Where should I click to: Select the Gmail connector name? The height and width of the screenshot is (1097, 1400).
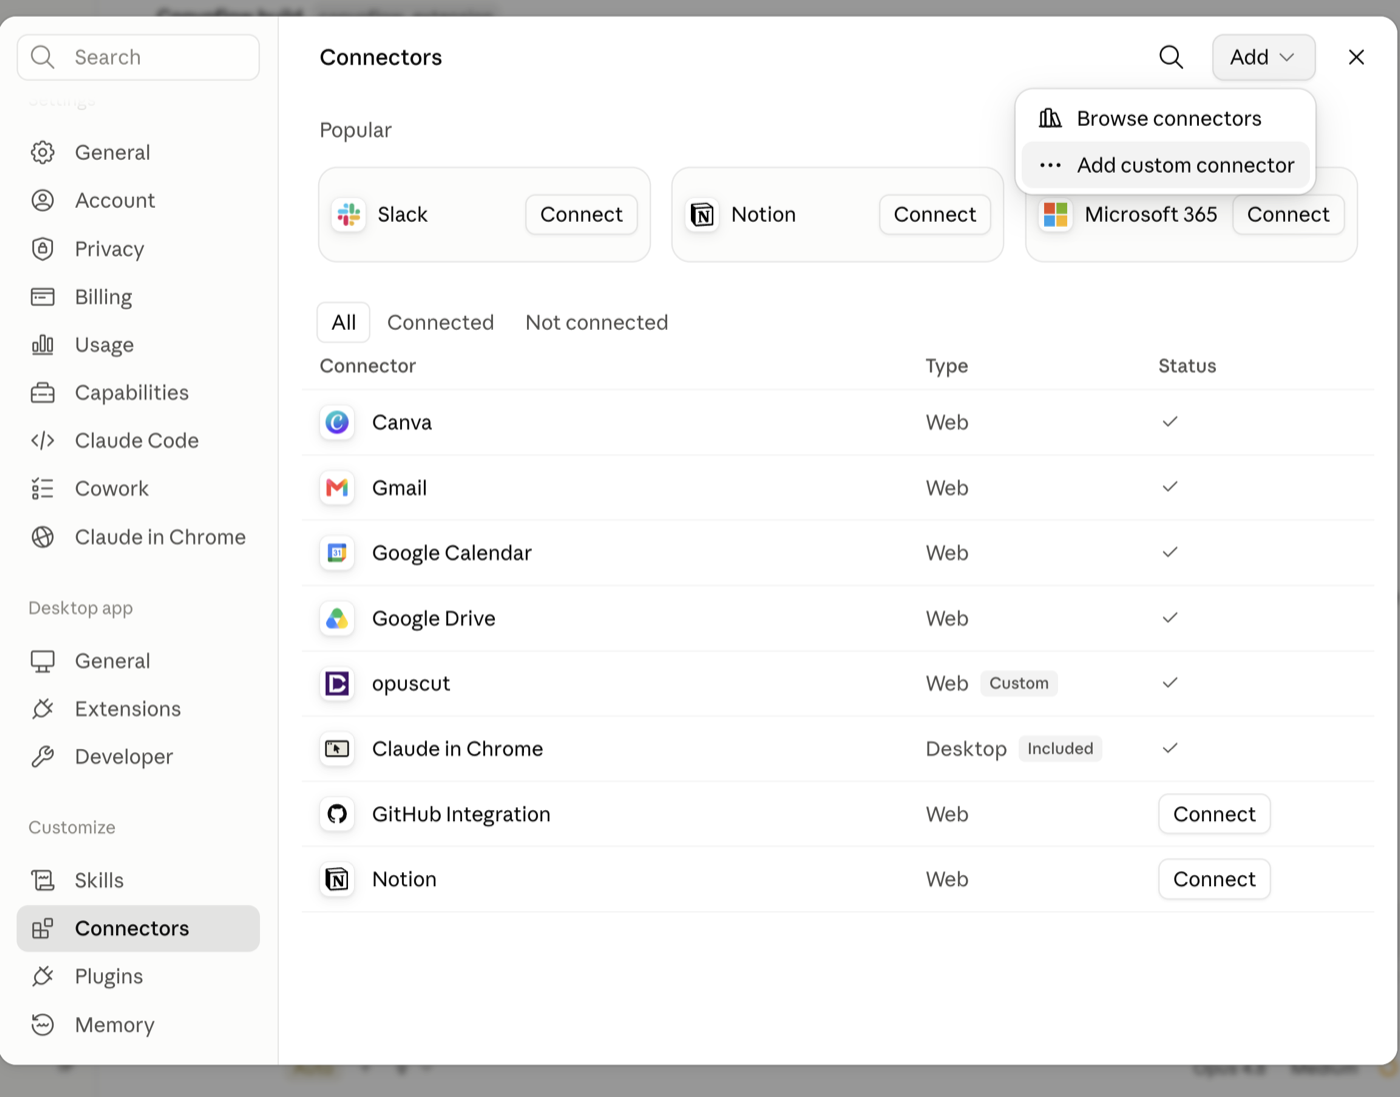(399, 488)
